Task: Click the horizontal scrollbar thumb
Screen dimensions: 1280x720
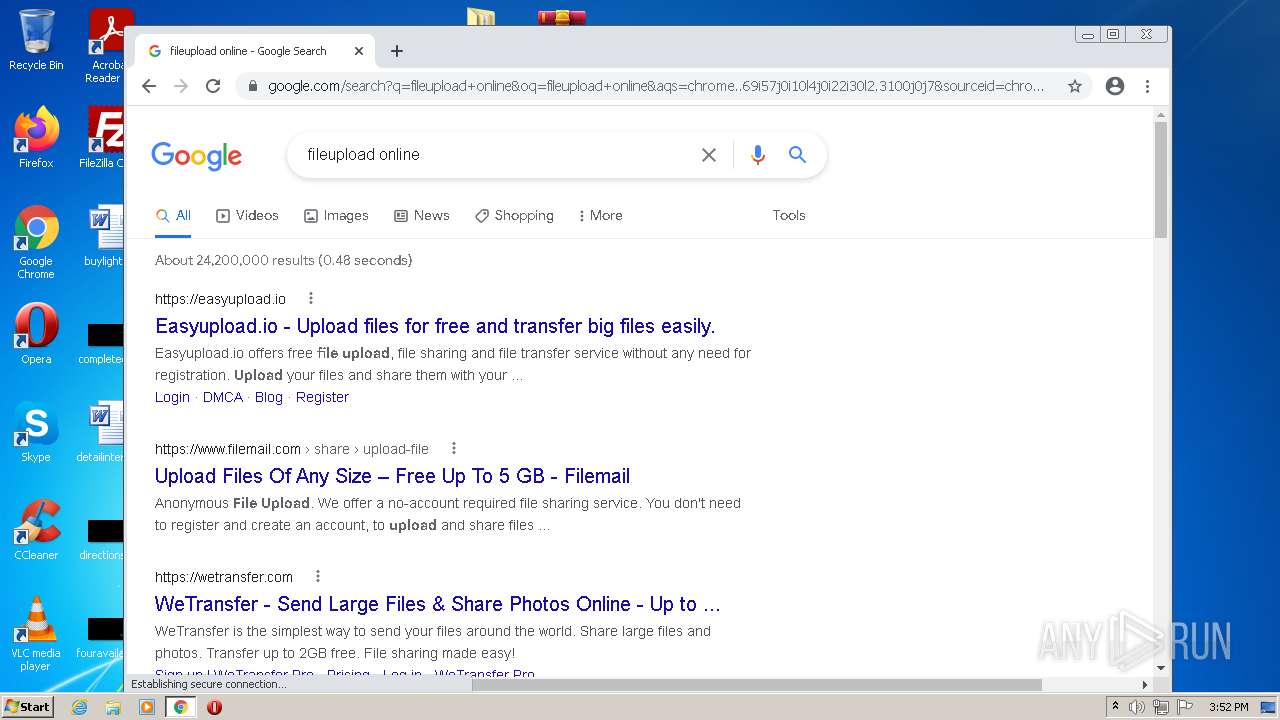Action: [756, 685]
